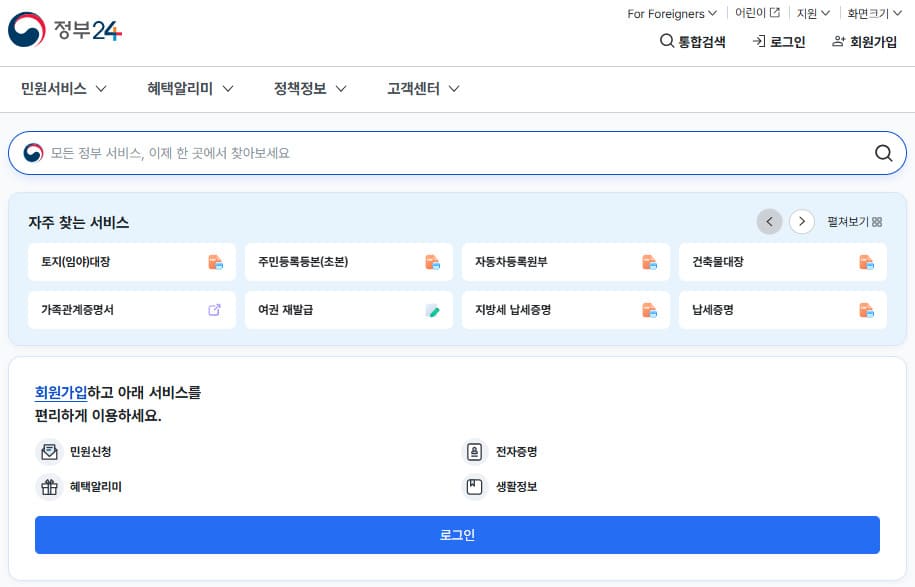Click the search magnifier icon
The height and width of the screenshot is (587, 915).
(x=883, y=153)
